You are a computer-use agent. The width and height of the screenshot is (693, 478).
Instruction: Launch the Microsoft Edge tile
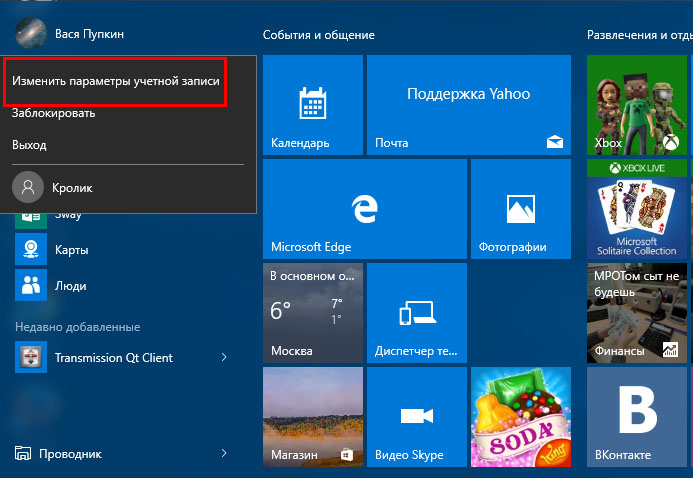(x=365, y=209)
